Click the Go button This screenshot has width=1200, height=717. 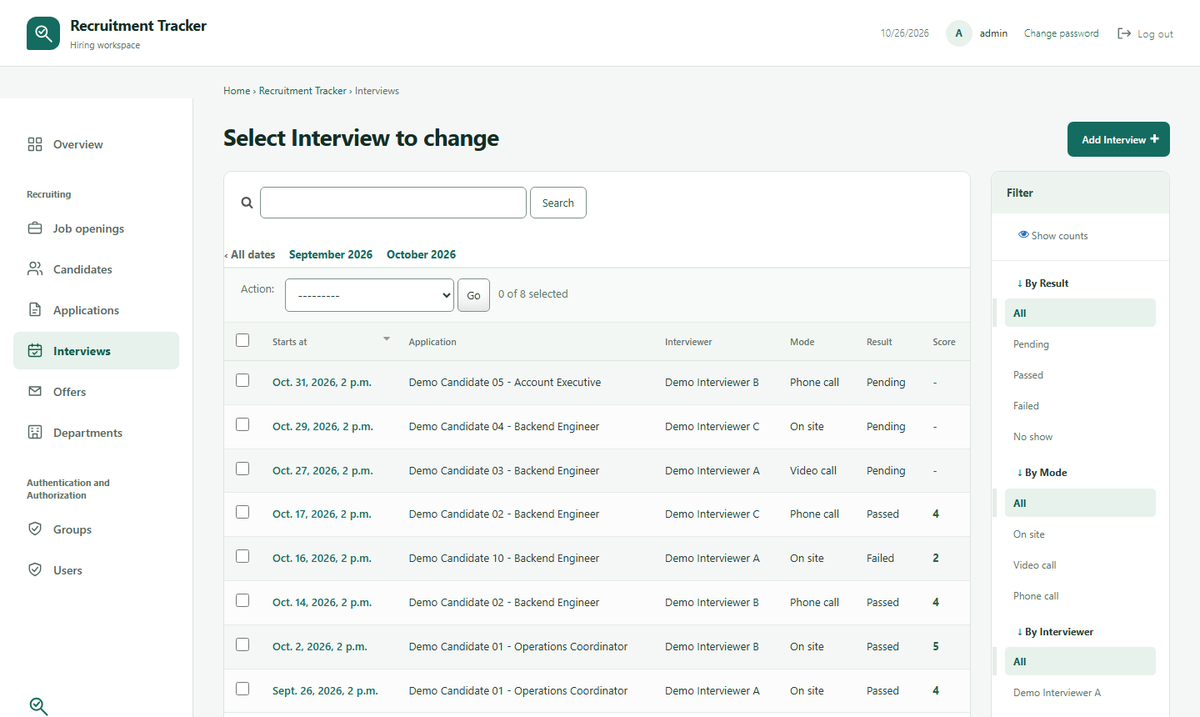coord(474,295)
